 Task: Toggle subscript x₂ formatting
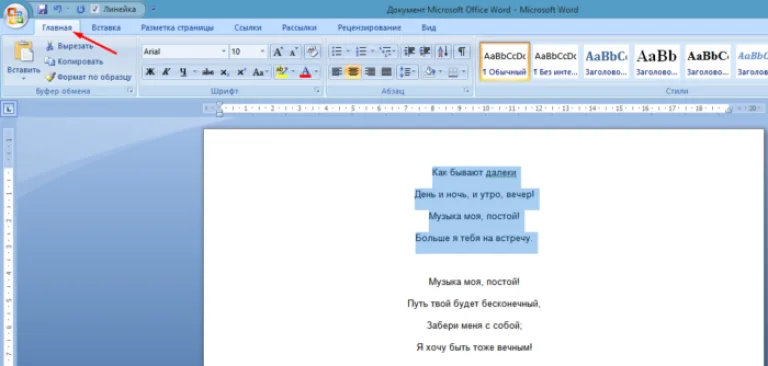pos(224,72)
